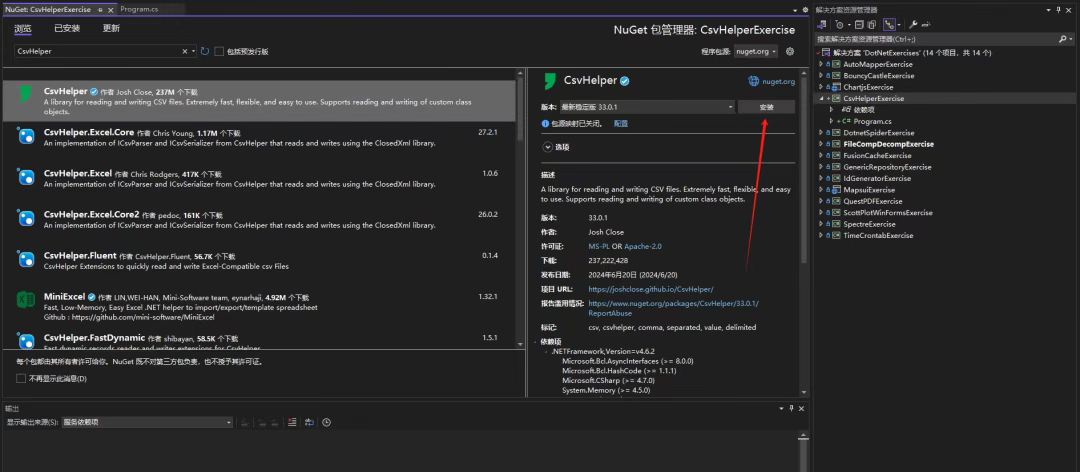Select the CsvHelper.FastDynamic package row
The image size is (1080, 472).
point(259,340)
